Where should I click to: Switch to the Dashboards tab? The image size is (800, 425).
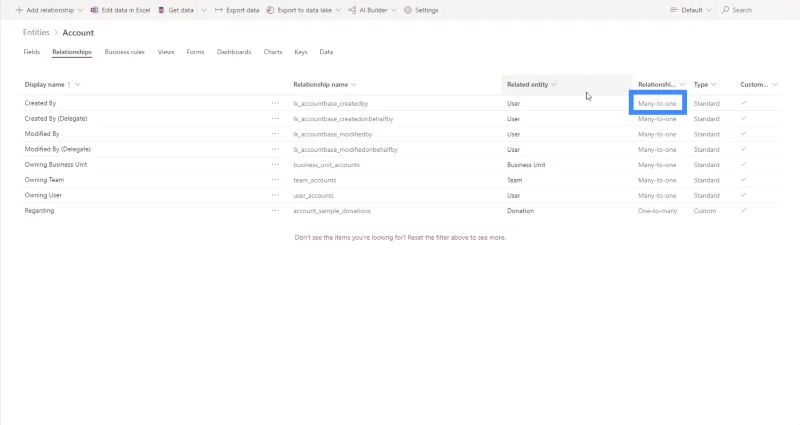234,52
